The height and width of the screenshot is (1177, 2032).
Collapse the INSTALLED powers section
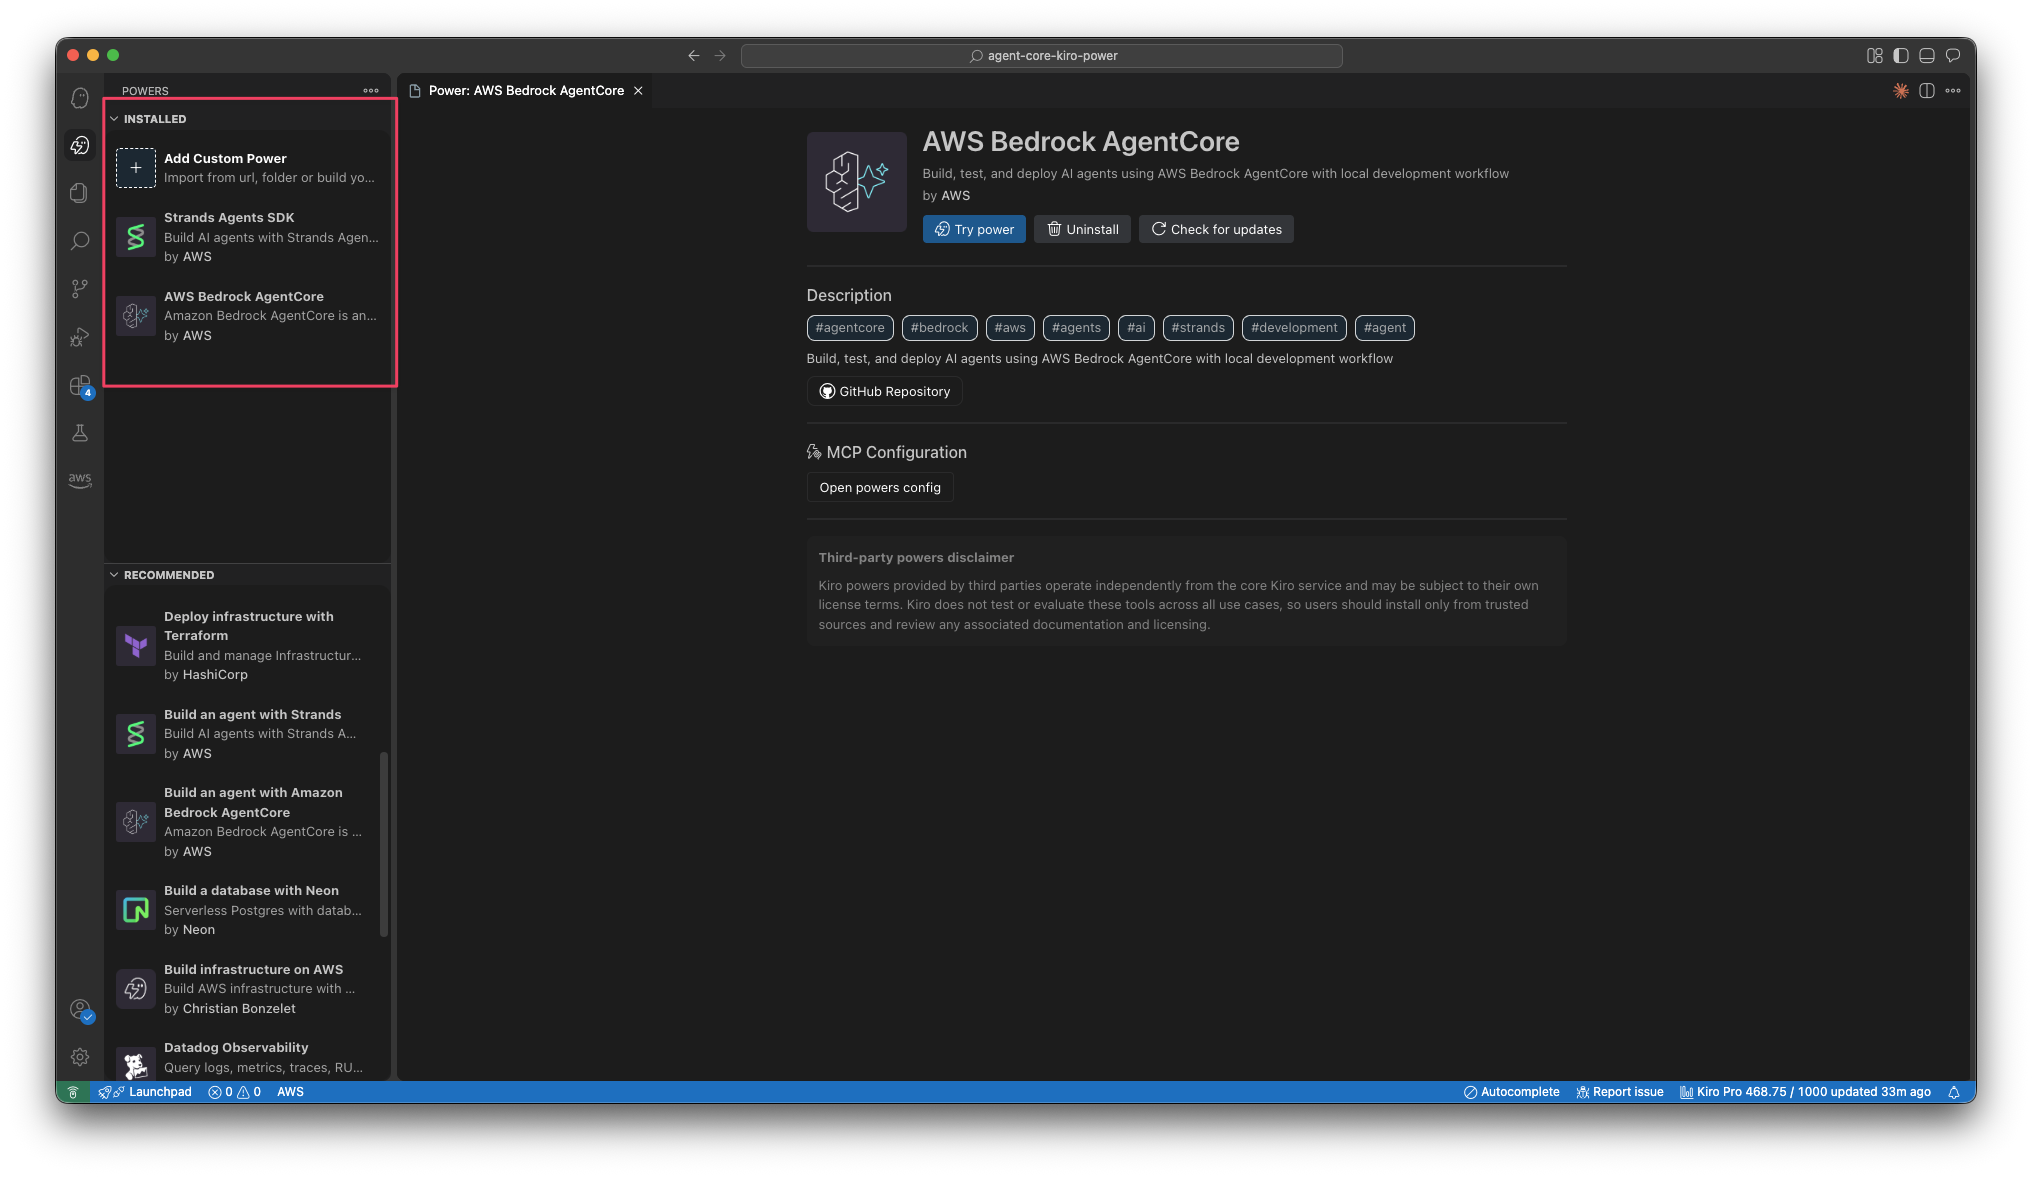[x=155, y=119]
